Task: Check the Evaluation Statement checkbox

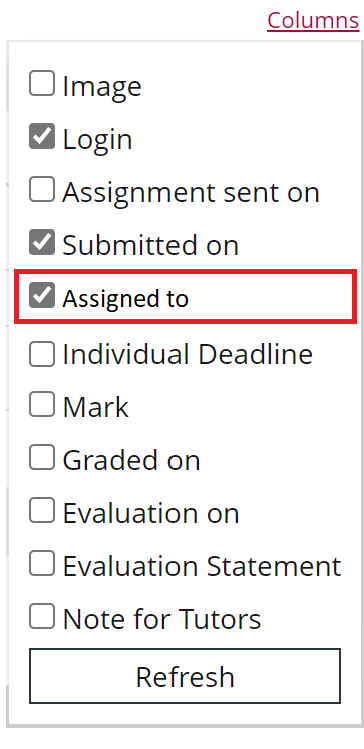Action: pos(42,563)
